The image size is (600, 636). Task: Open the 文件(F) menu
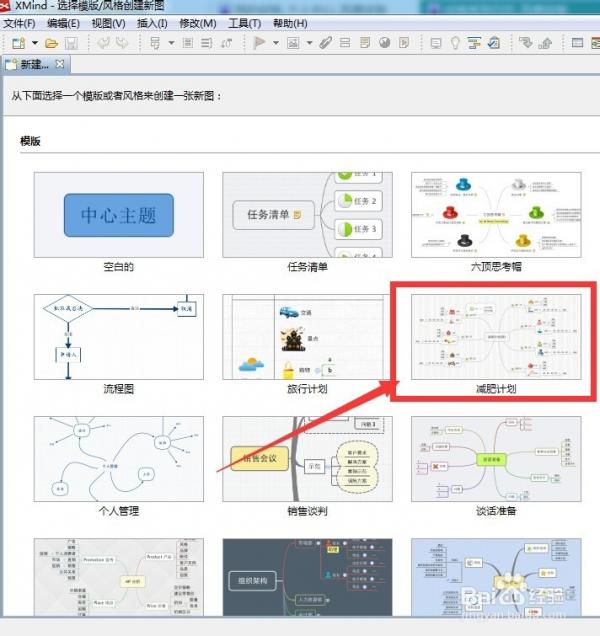[x=19, y=24]
